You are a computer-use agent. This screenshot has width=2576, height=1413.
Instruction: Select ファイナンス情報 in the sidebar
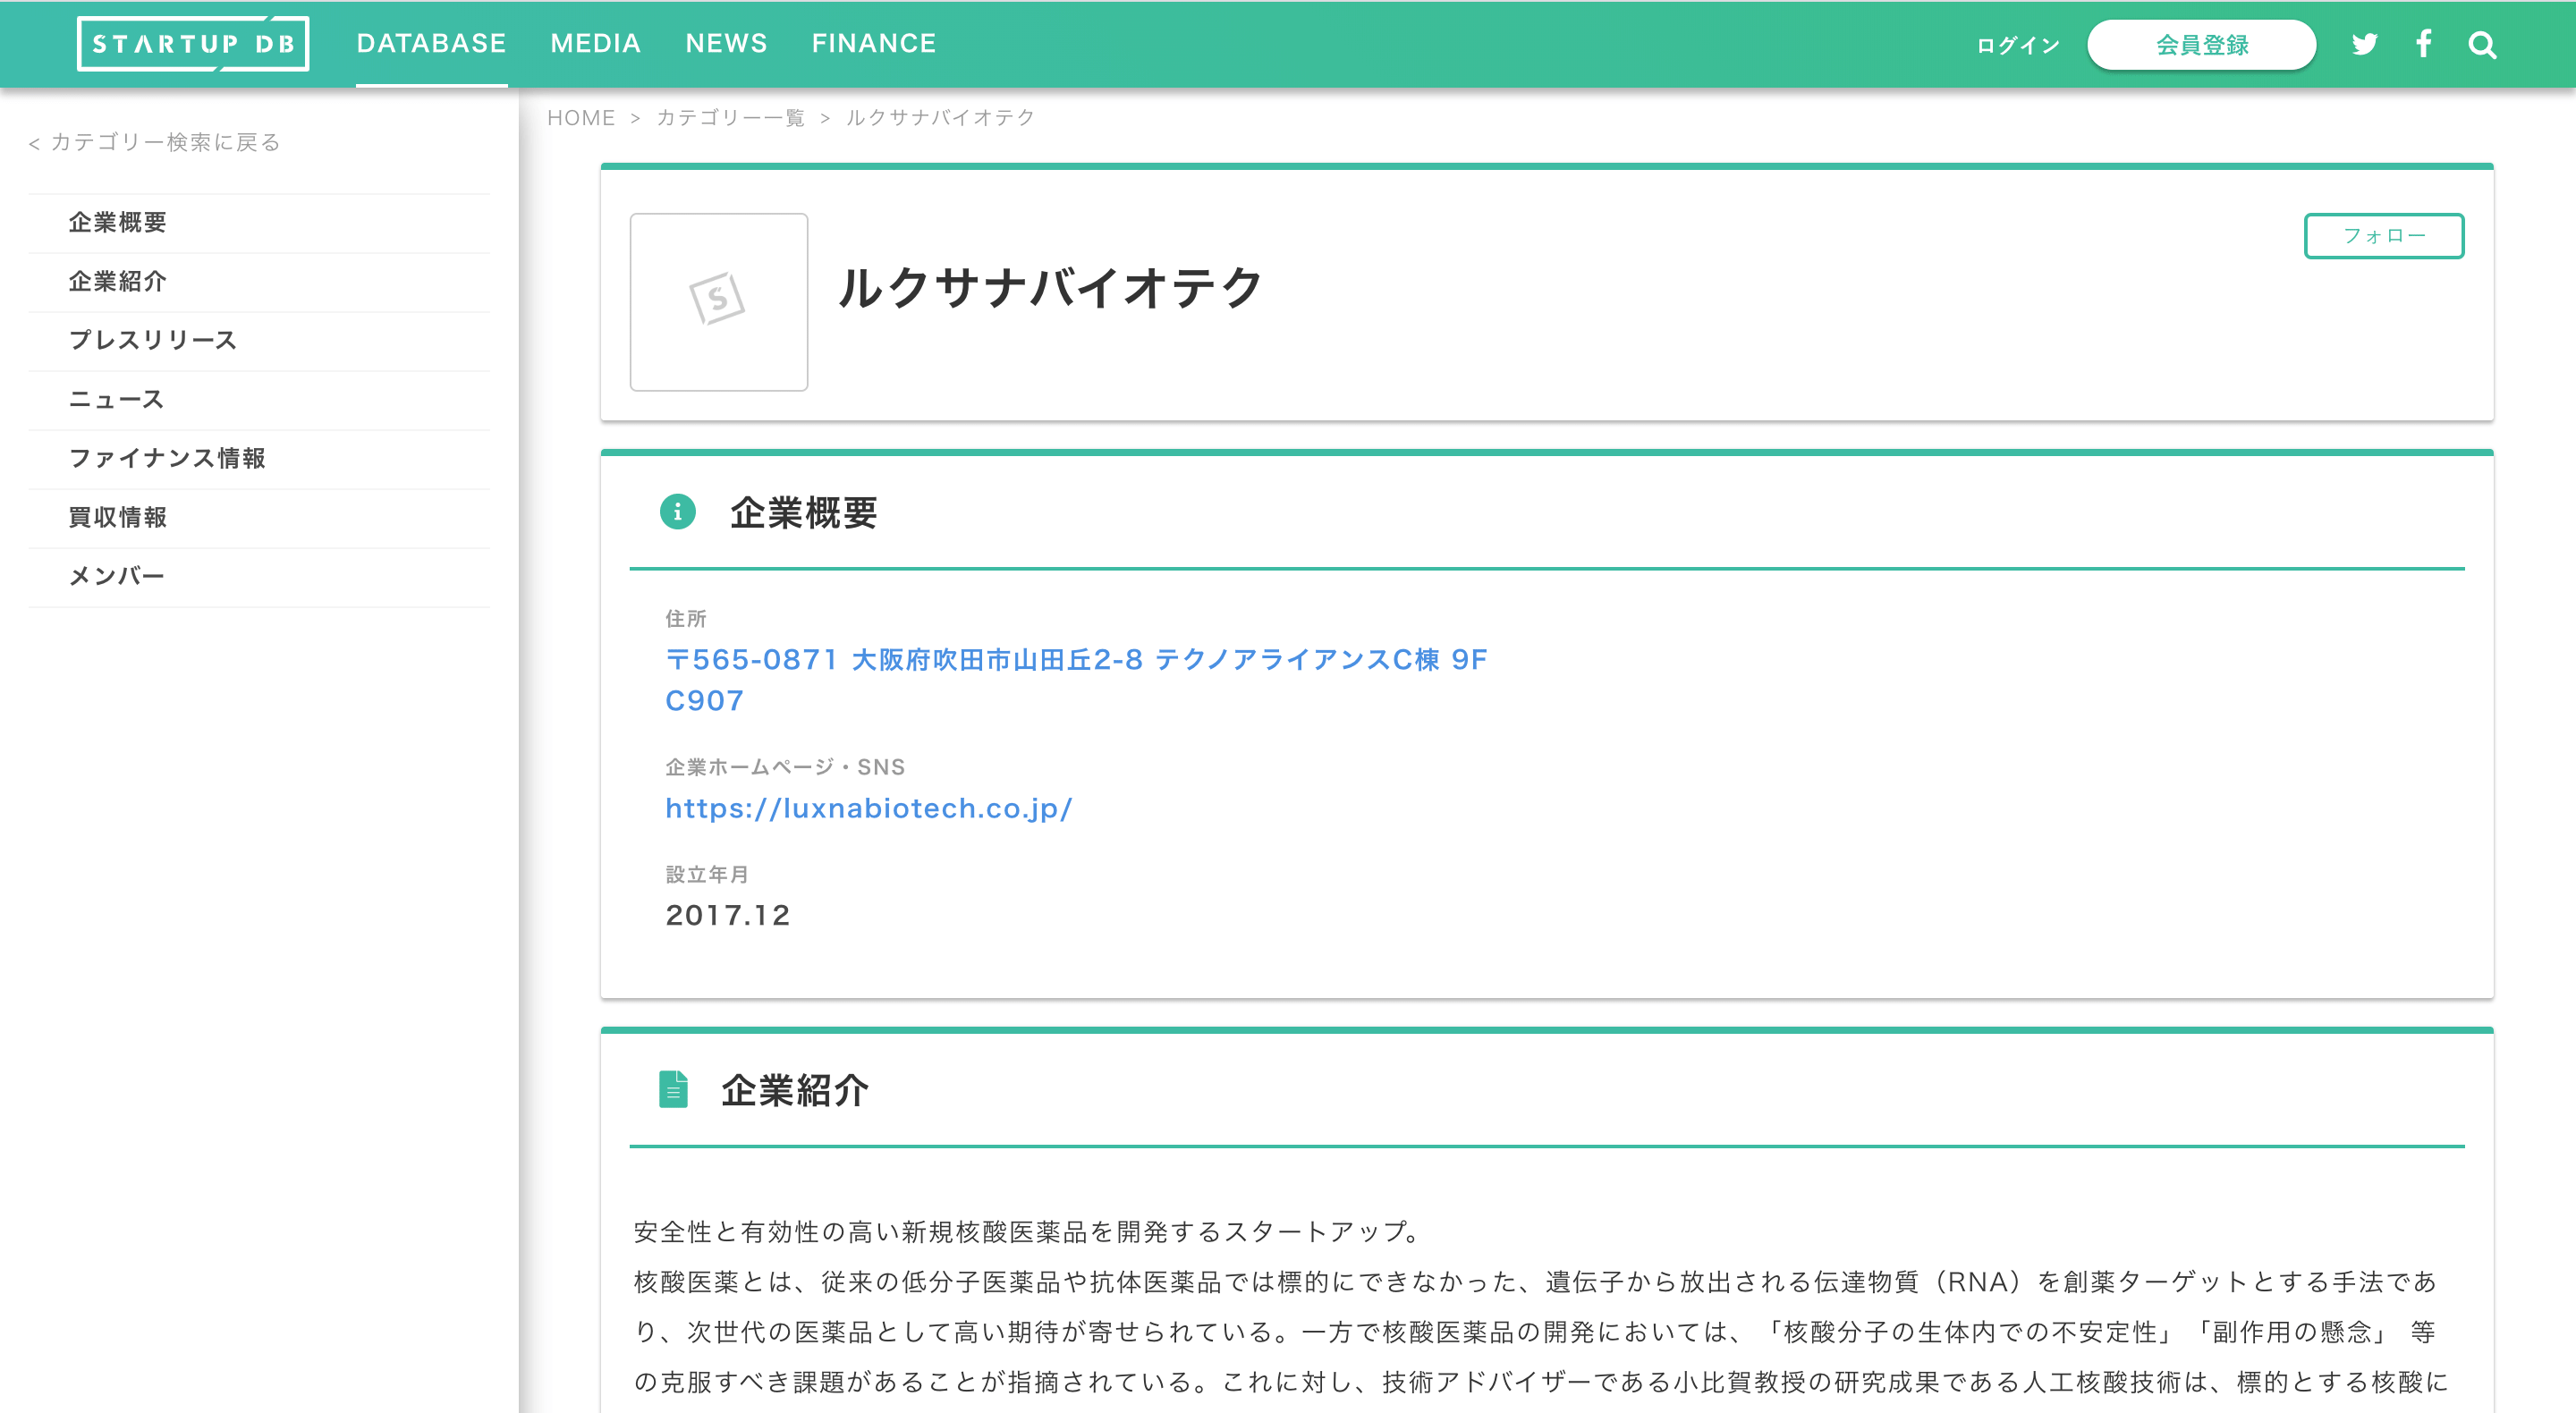(168, 459)
